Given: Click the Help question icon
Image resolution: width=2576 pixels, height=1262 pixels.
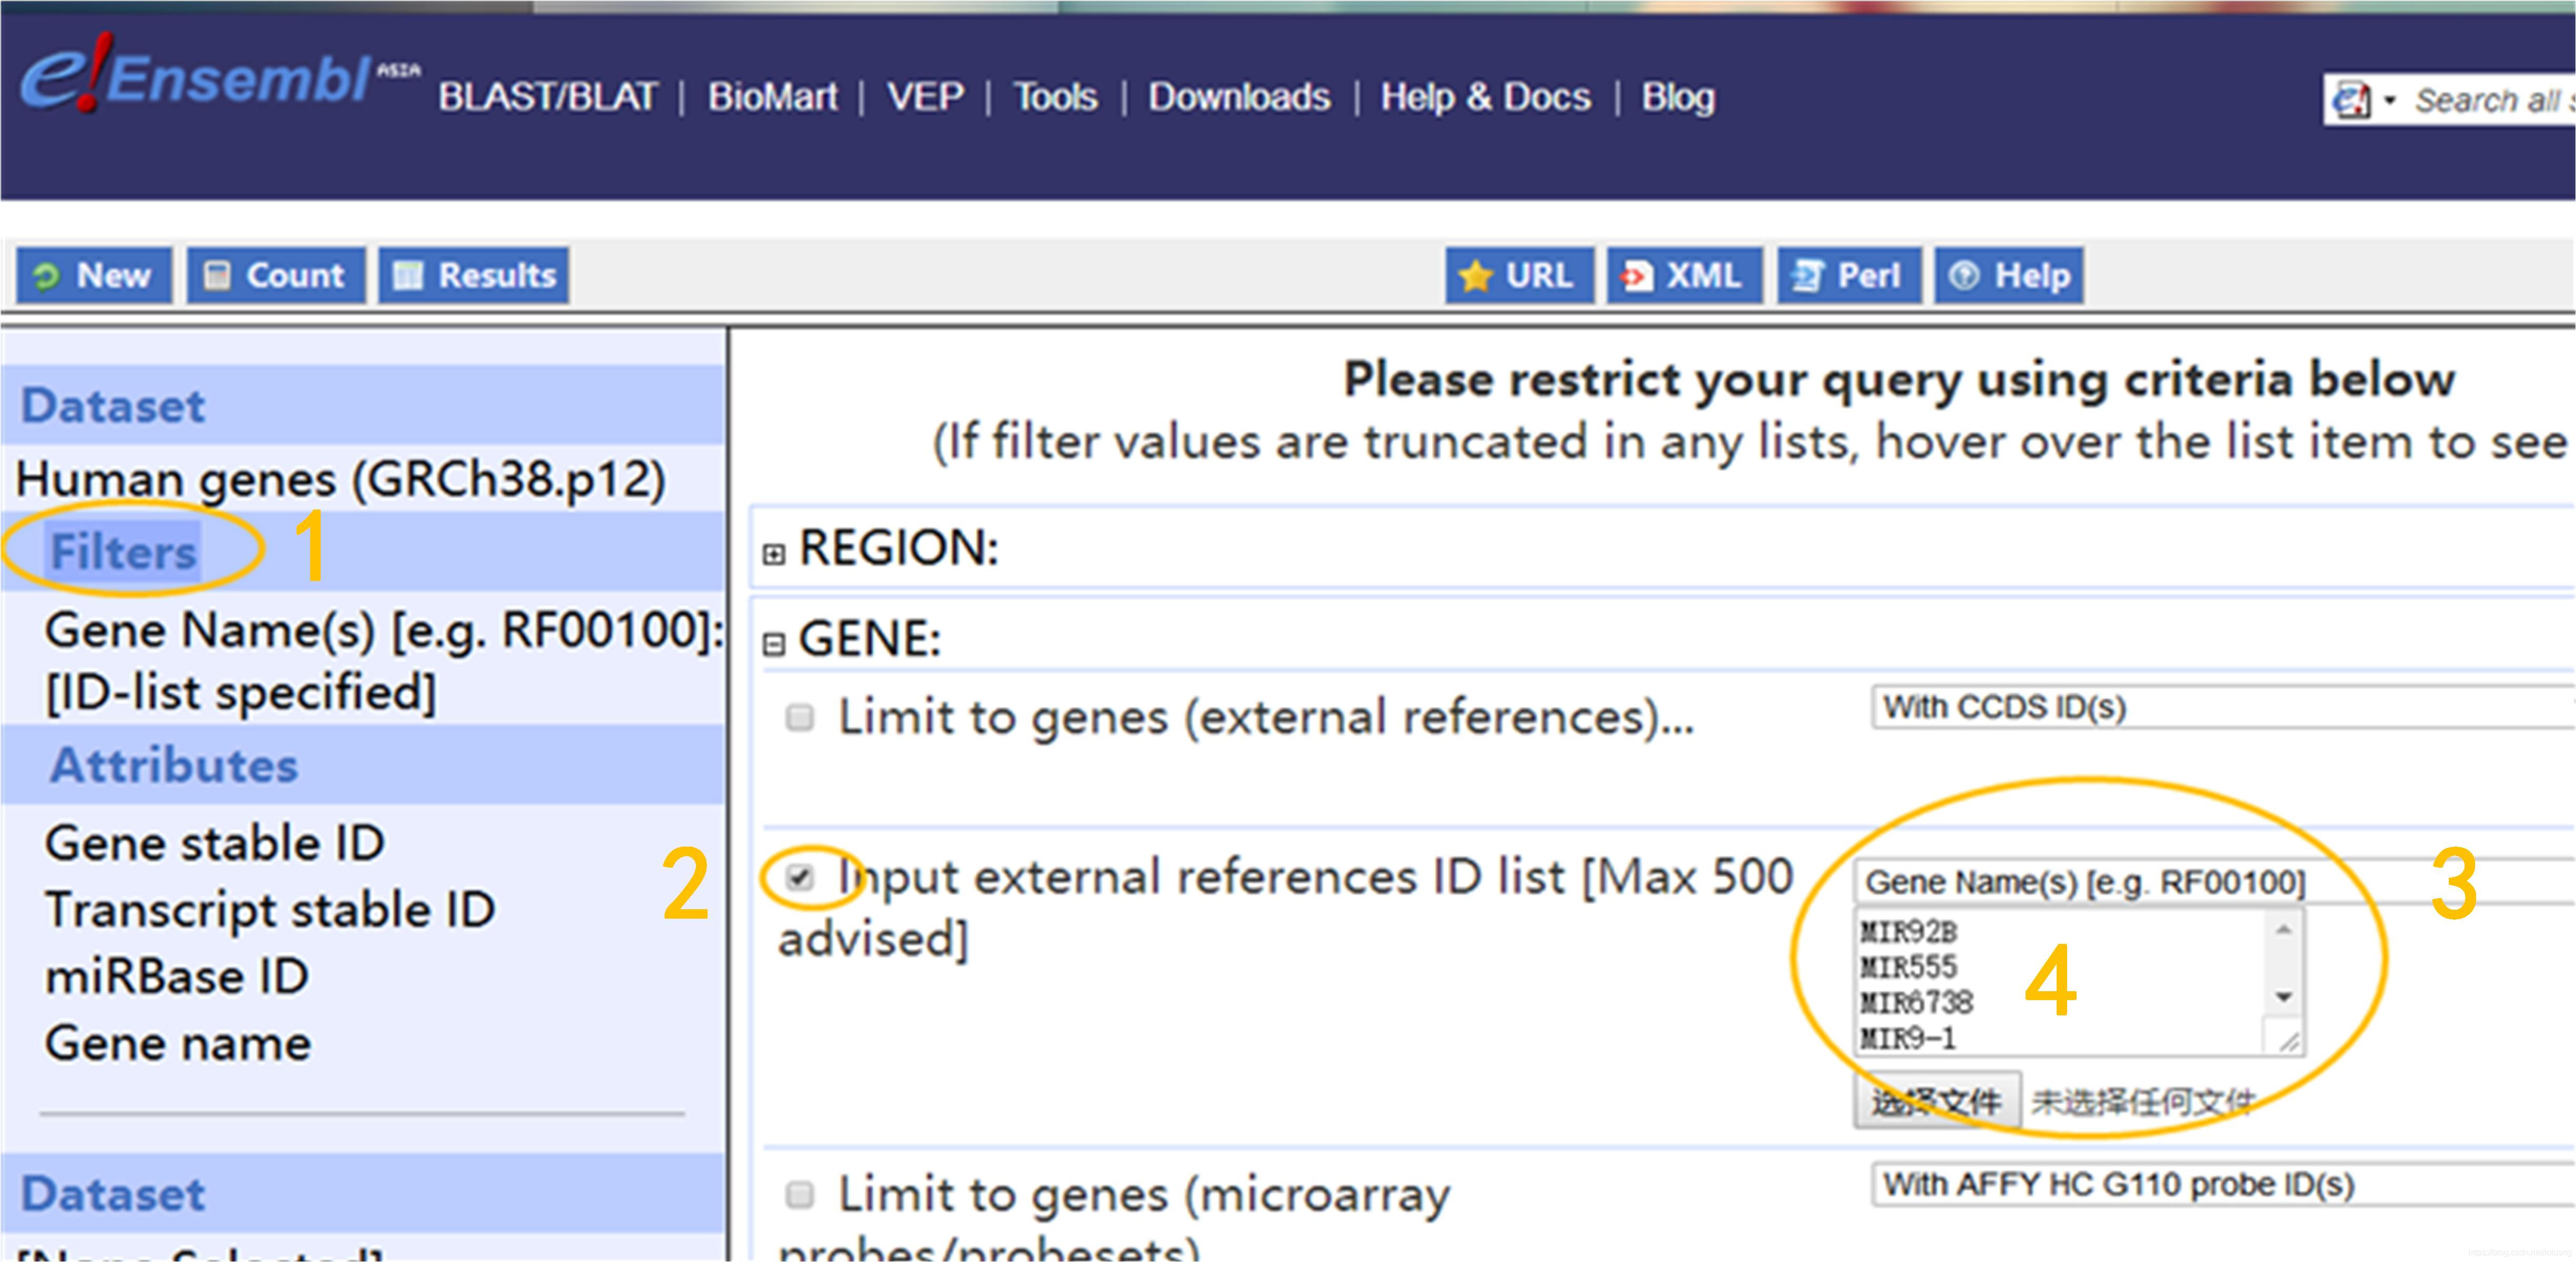Looking at the screenshot, I should click(x=1963, y=276).
